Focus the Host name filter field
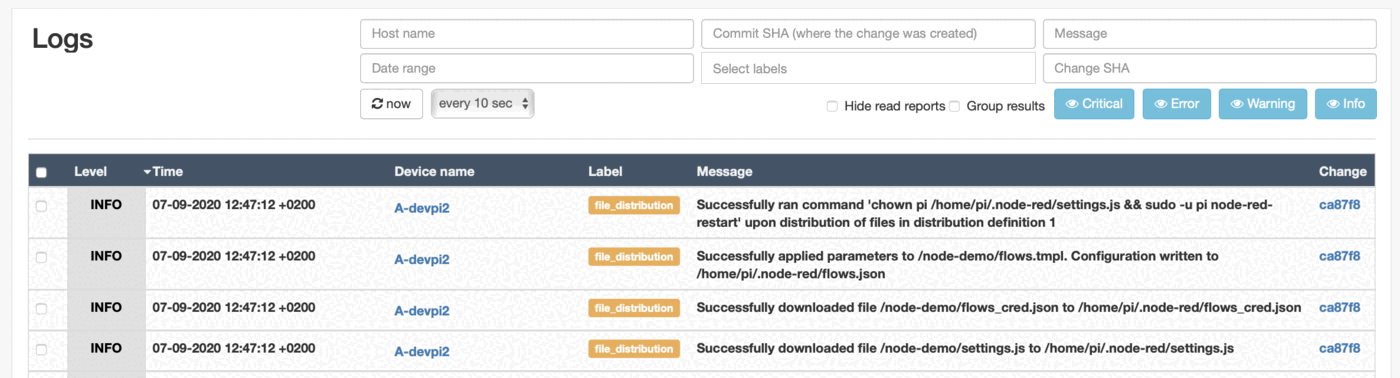The width and height of the screenshot is (1400, 378). [526, 33]
